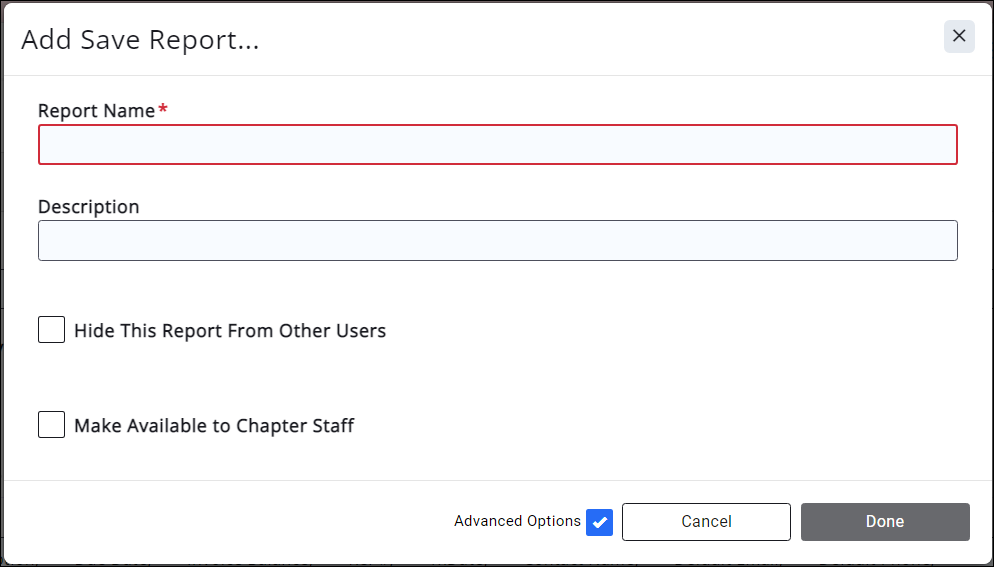Focus the Description text box
This screenshot has width=994, height=567.
click(497, 241)
